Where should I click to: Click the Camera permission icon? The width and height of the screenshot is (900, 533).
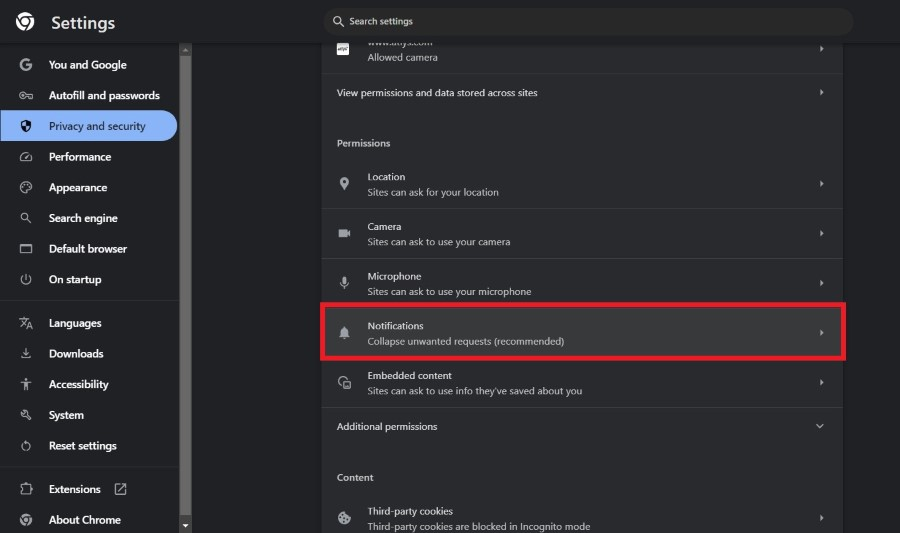[344, 233]
